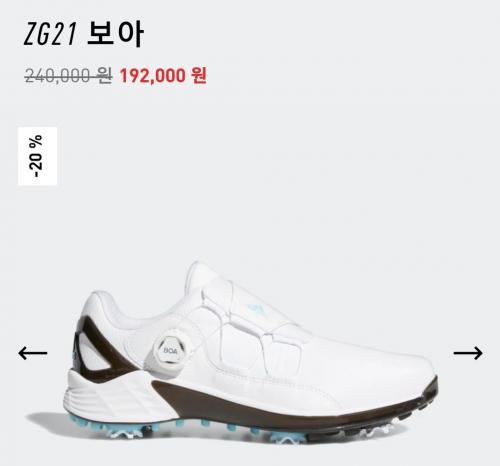
Task: Click the -20 % discount badge
Action: (x=37, y=156)
